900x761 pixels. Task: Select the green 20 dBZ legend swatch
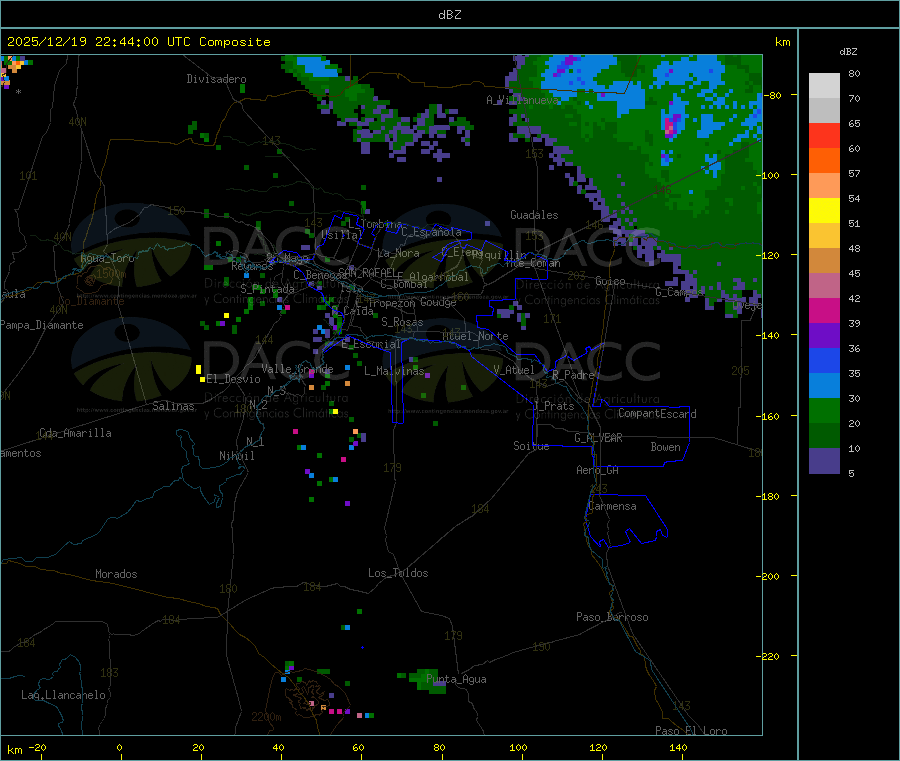point(824,410)
